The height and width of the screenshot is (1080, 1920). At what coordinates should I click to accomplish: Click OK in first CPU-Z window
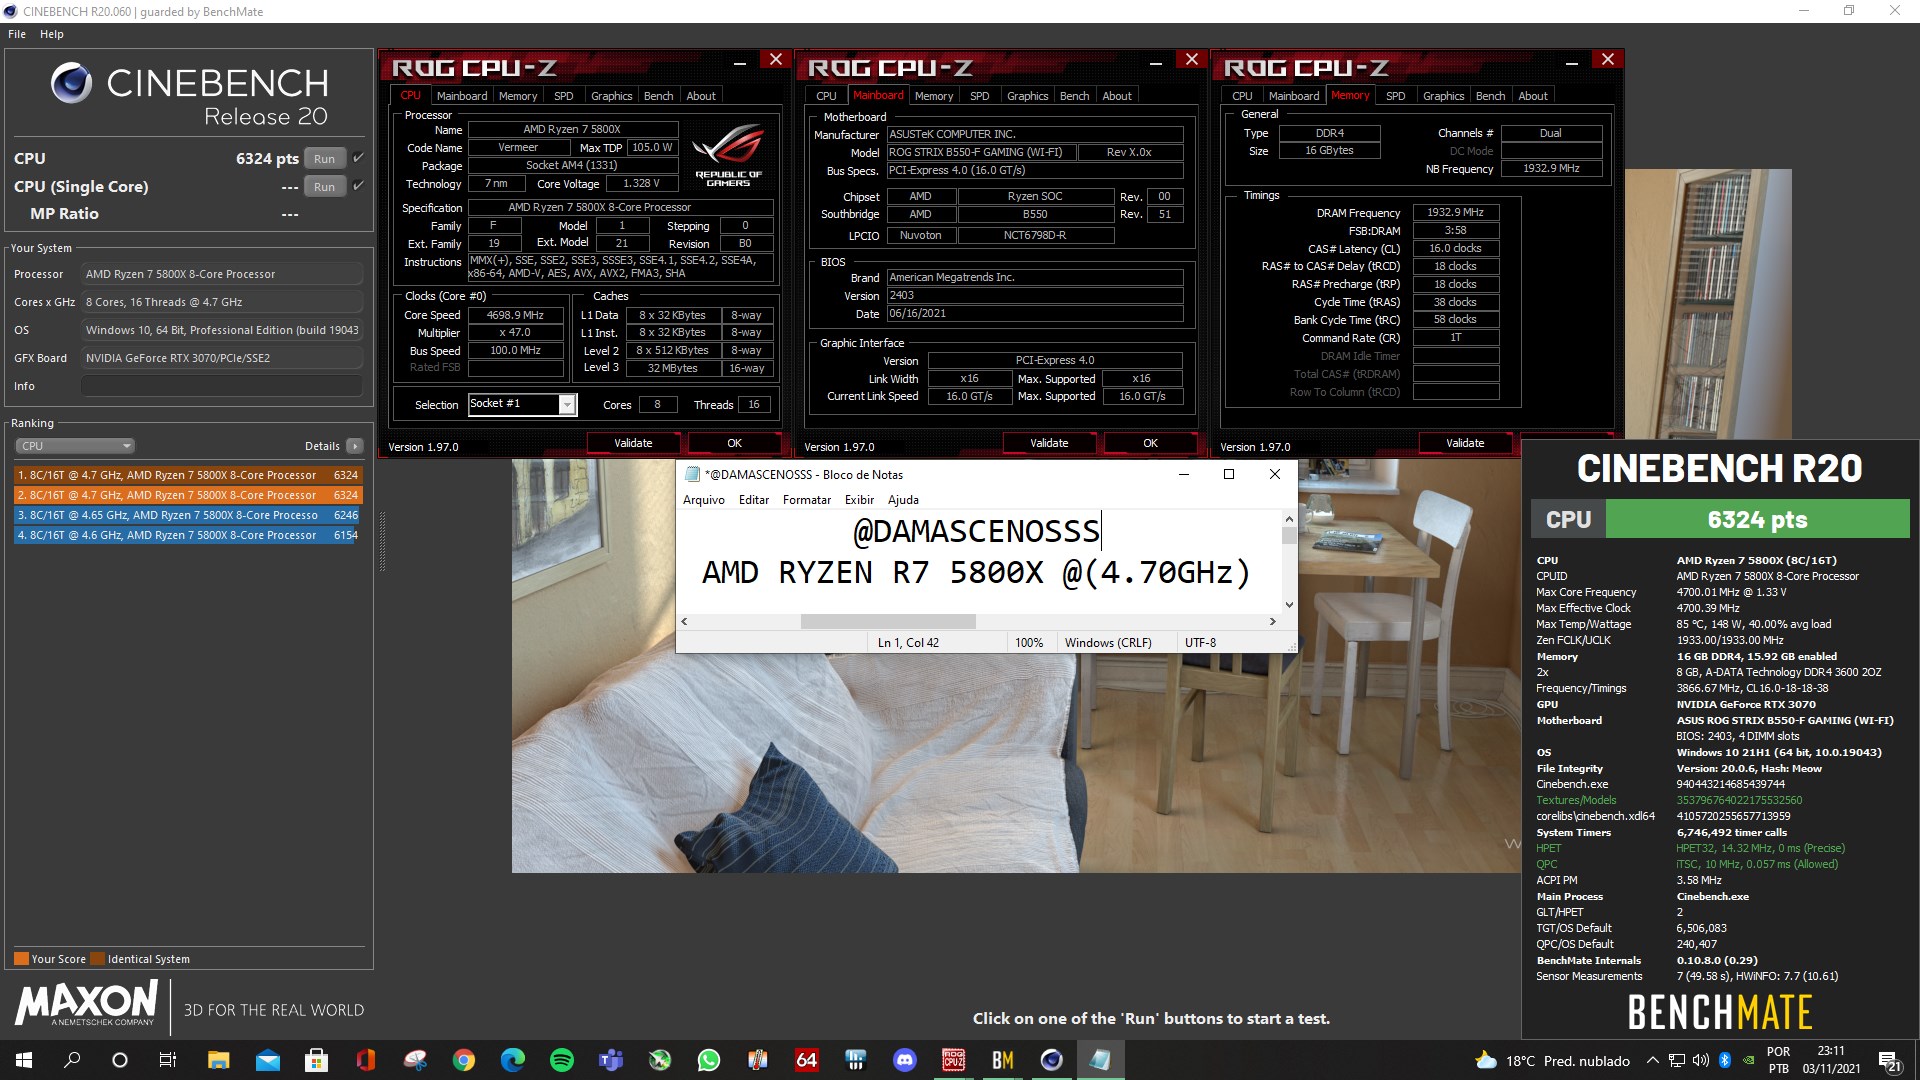[x=734, y=443]
